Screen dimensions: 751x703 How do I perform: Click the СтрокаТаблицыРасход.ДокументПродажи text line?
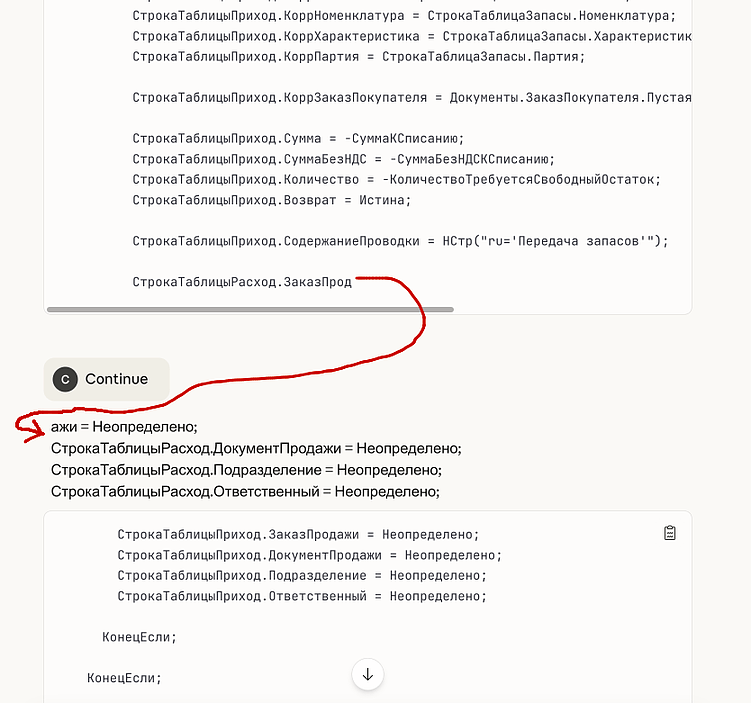coord(256,448)
